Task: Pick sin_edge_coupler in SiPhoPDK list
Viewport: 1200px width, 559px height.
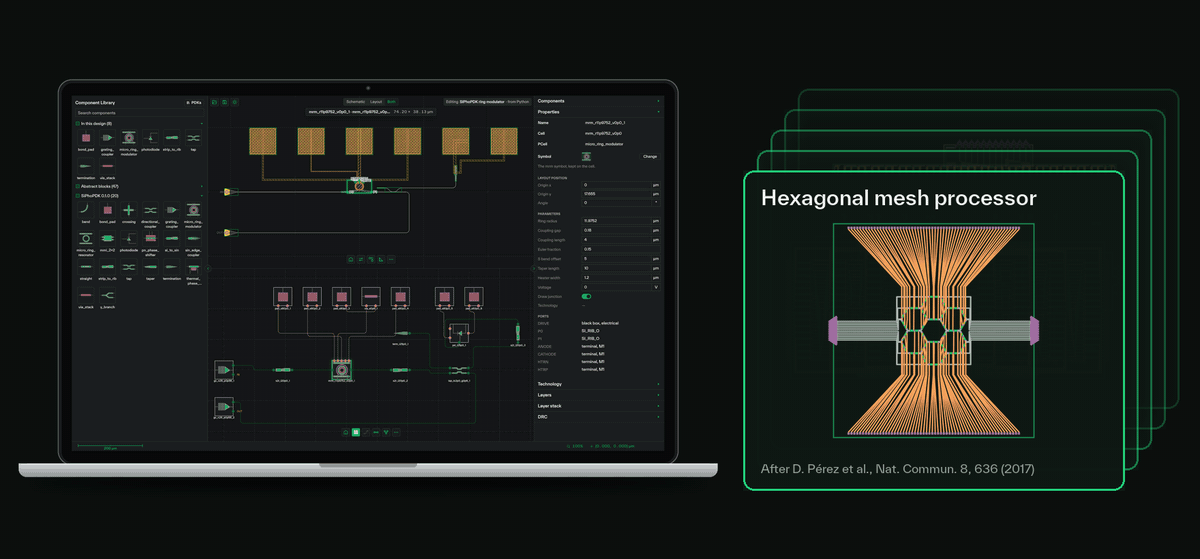Action: tap(193, 238)
